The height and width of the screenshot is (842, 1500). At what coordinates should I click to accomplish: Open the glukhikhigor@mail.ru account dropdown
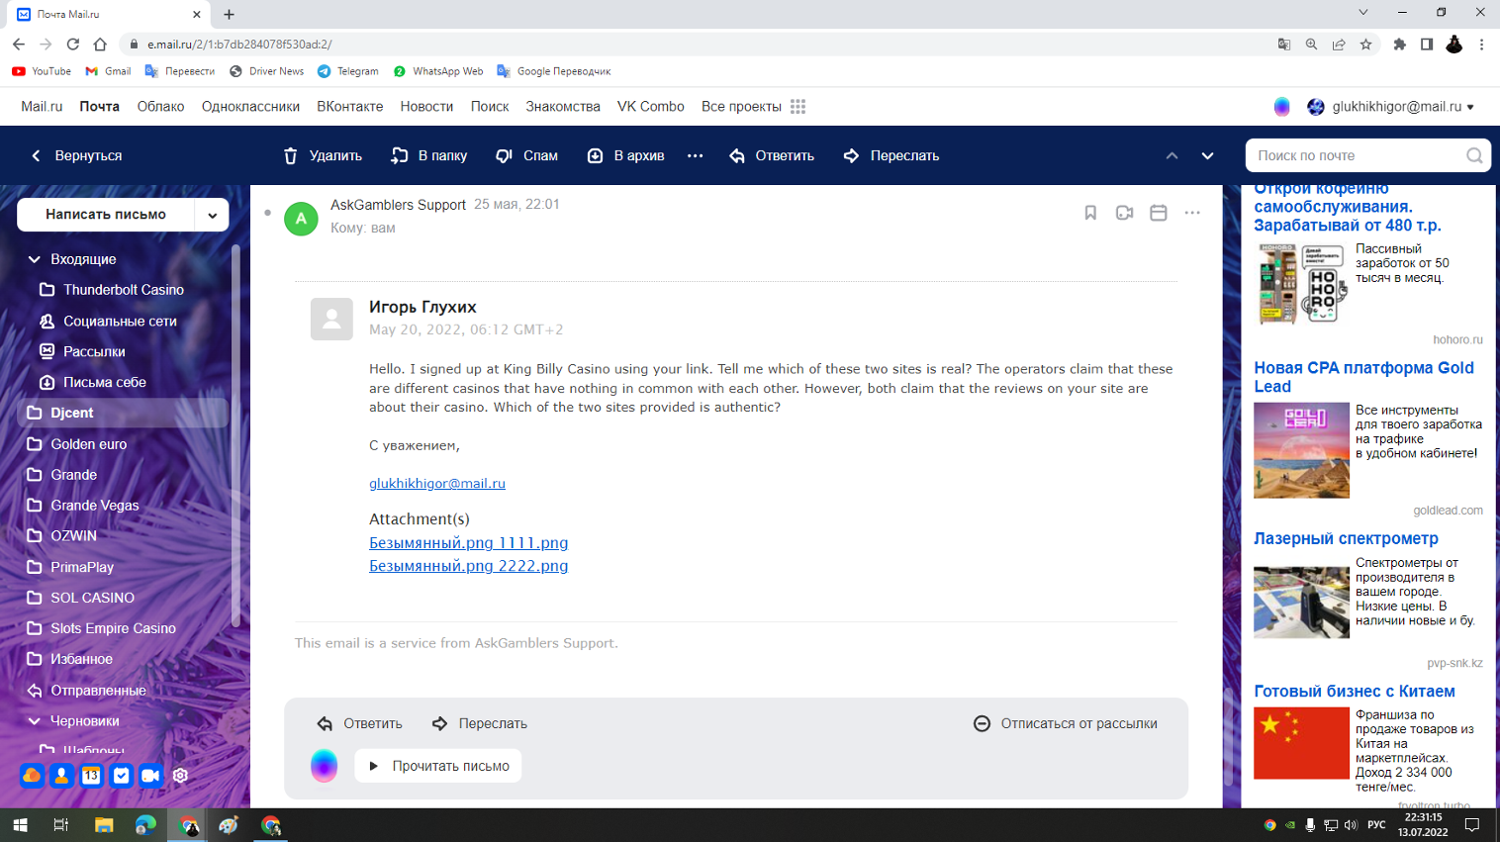click(1404, 107)
